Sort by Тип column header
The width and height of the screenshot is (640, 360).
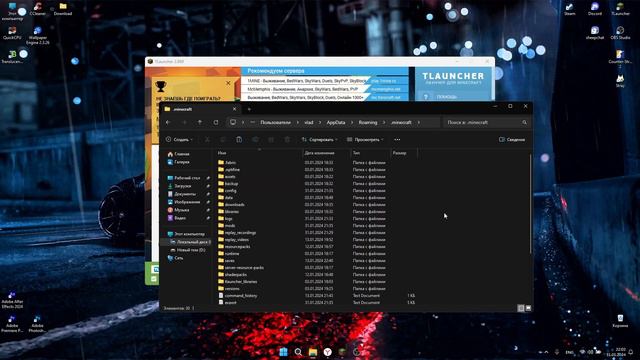[x=370, y=153]
